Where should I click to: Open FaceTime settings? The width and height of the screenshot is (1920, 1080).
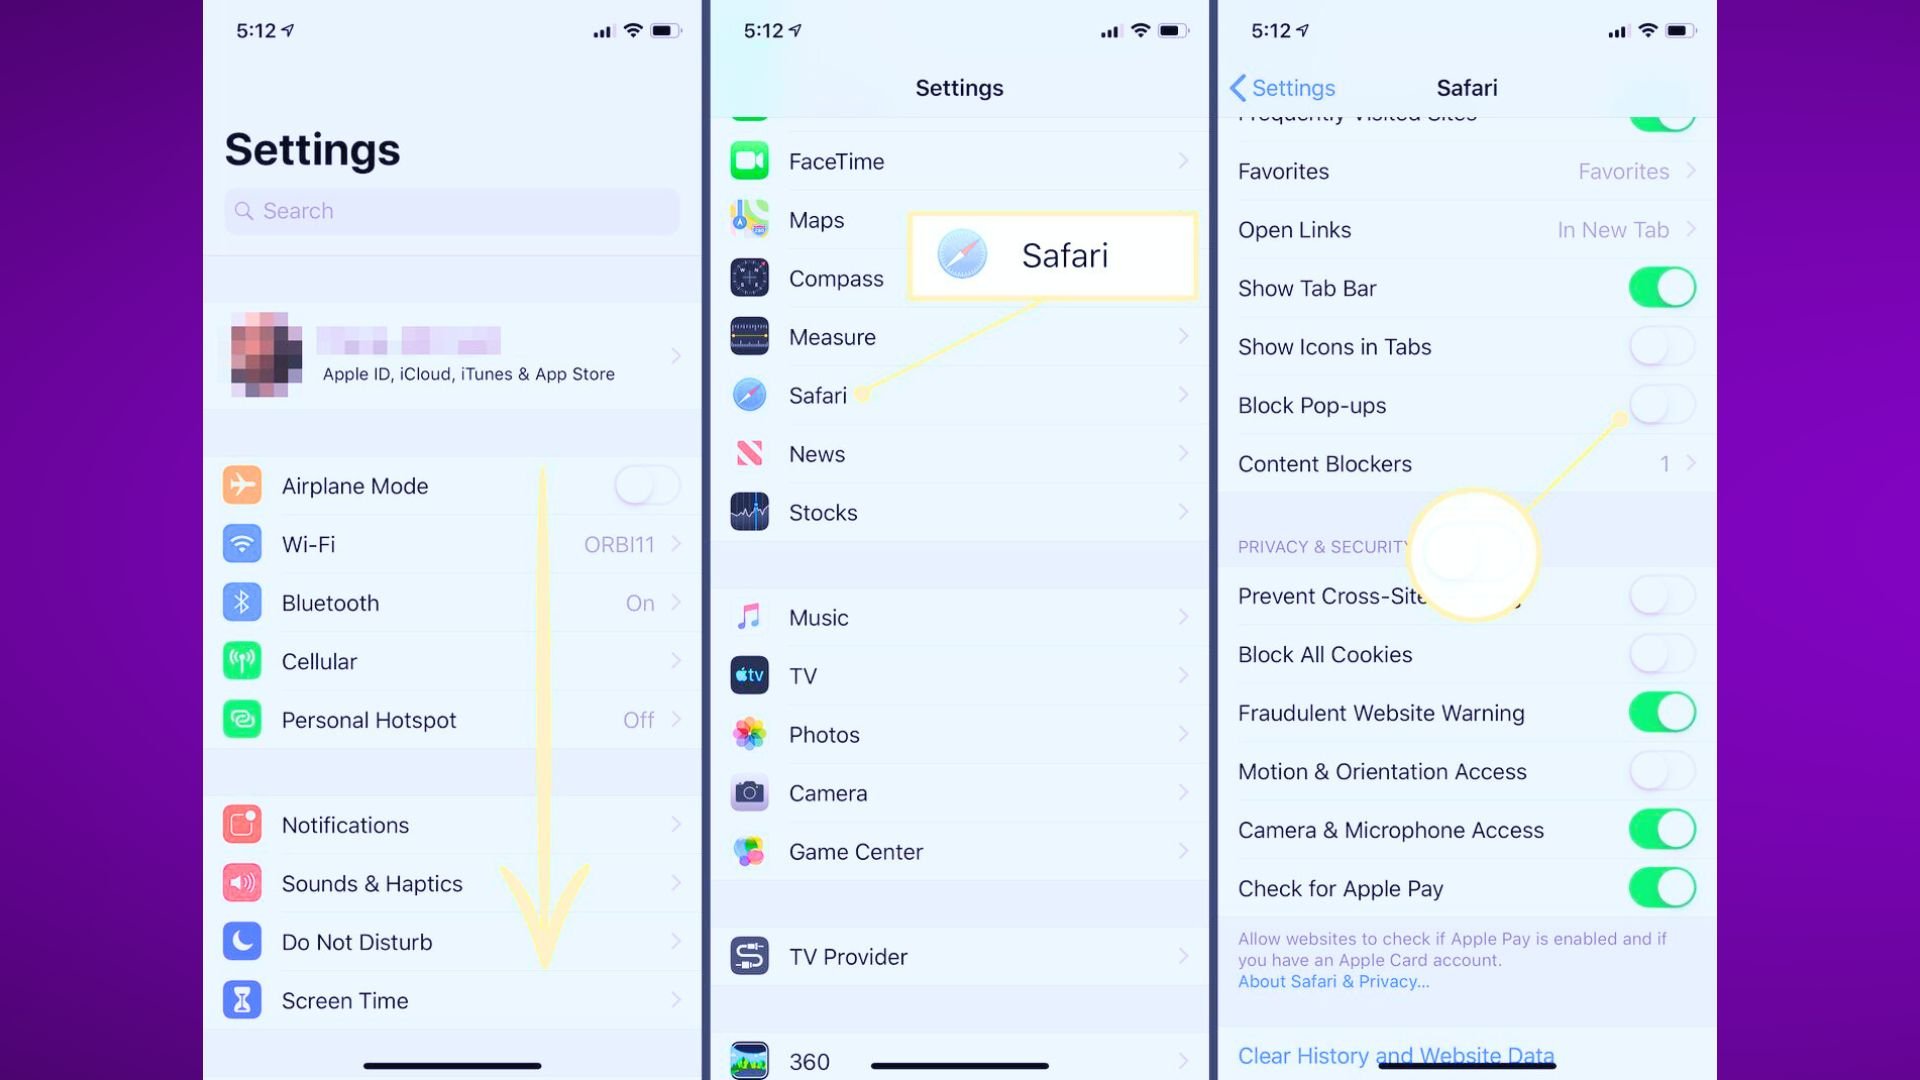[960, 161]
